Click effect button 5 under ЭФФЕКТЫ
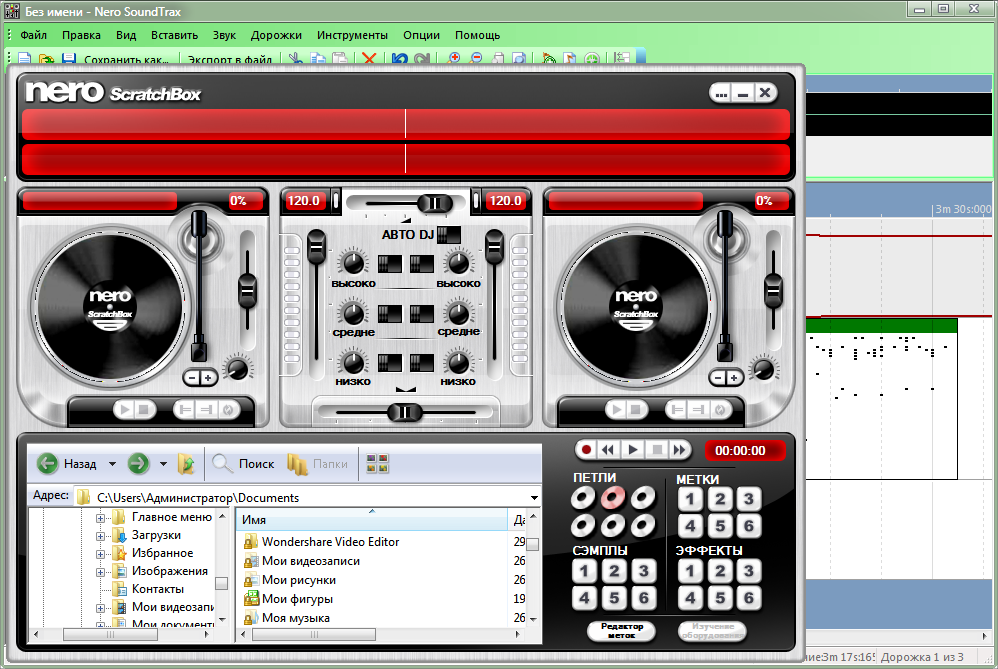 [720, 598]
